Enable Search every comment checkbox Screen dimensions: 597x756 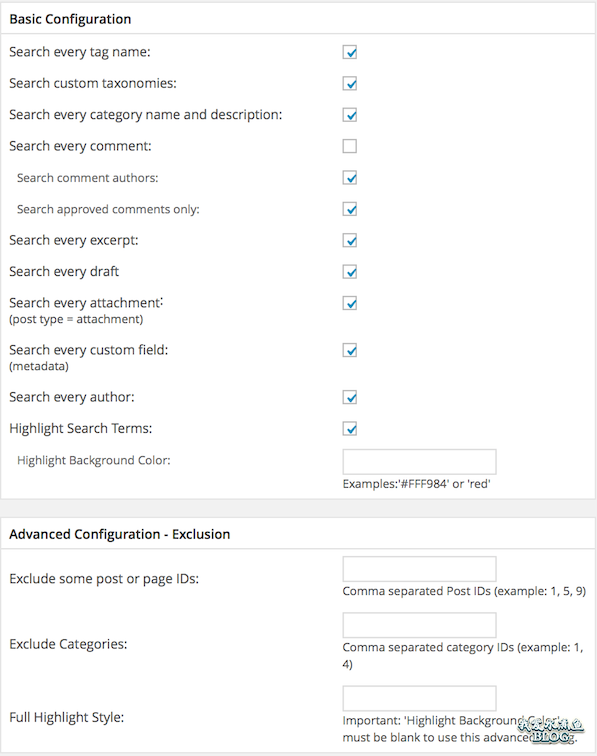click(x=350, y=146)
